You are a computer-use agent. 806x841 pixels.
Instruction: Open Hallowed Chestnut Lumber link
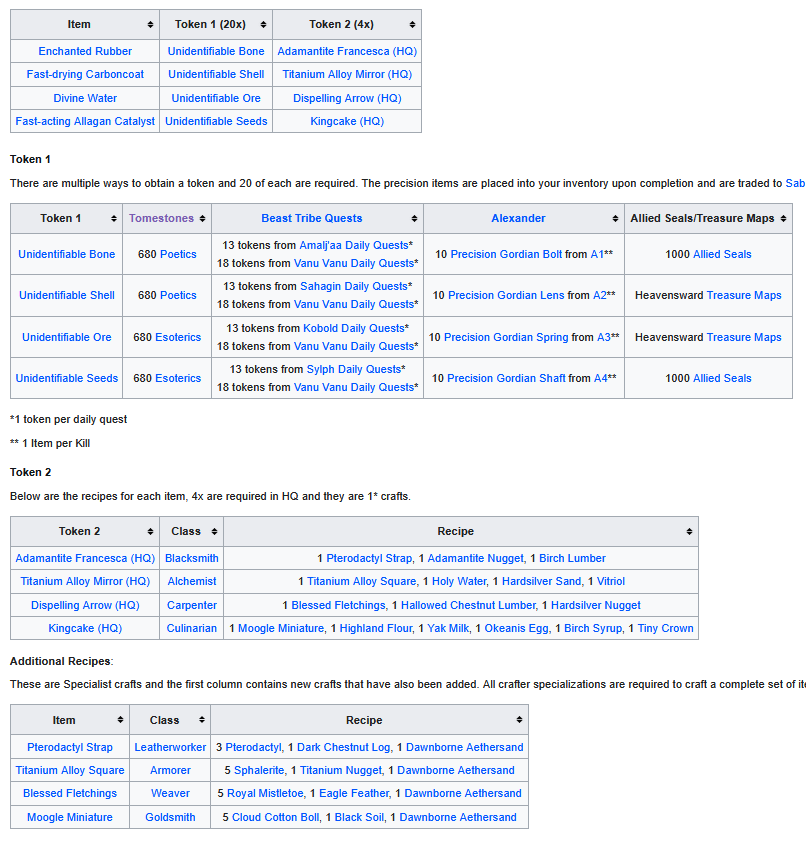(x=468, y=606)
